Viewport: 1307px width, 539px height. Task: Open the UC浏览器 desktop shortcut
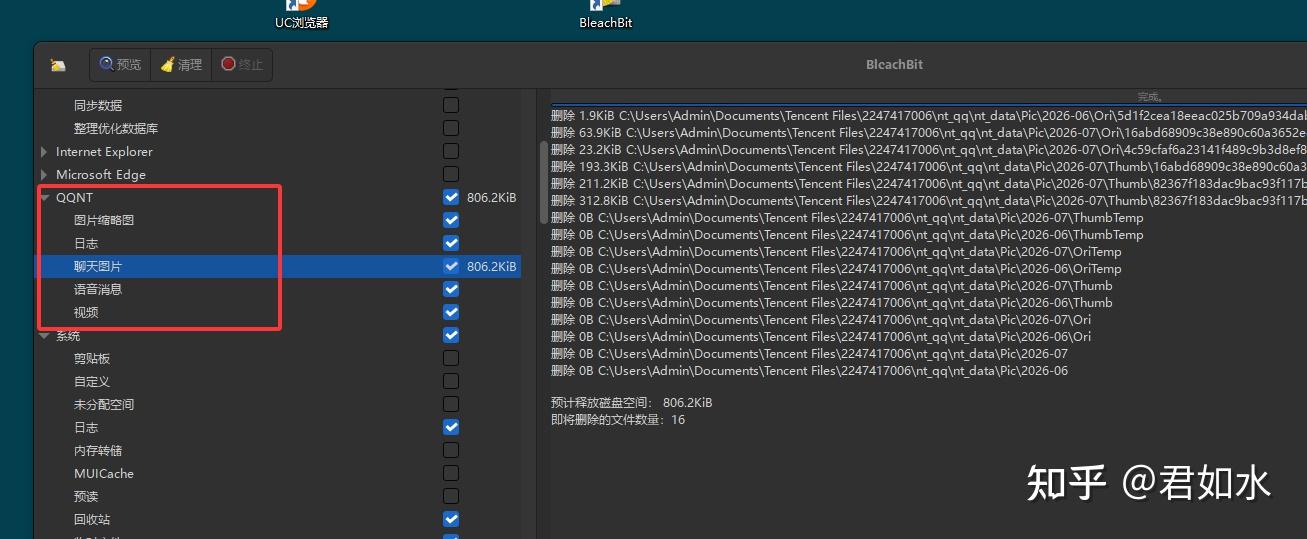pos(302,15)
